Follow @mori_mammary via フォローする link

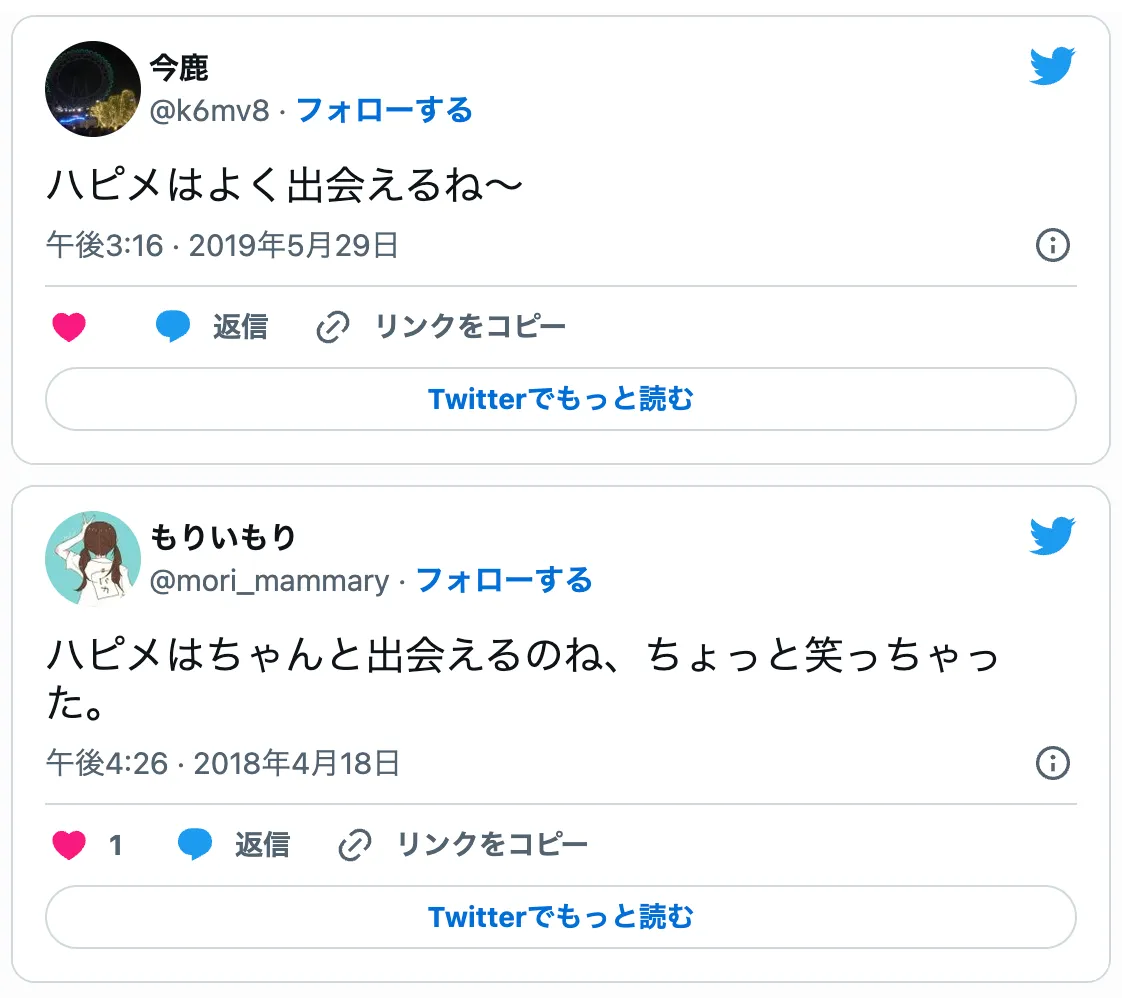pos(505,579)
